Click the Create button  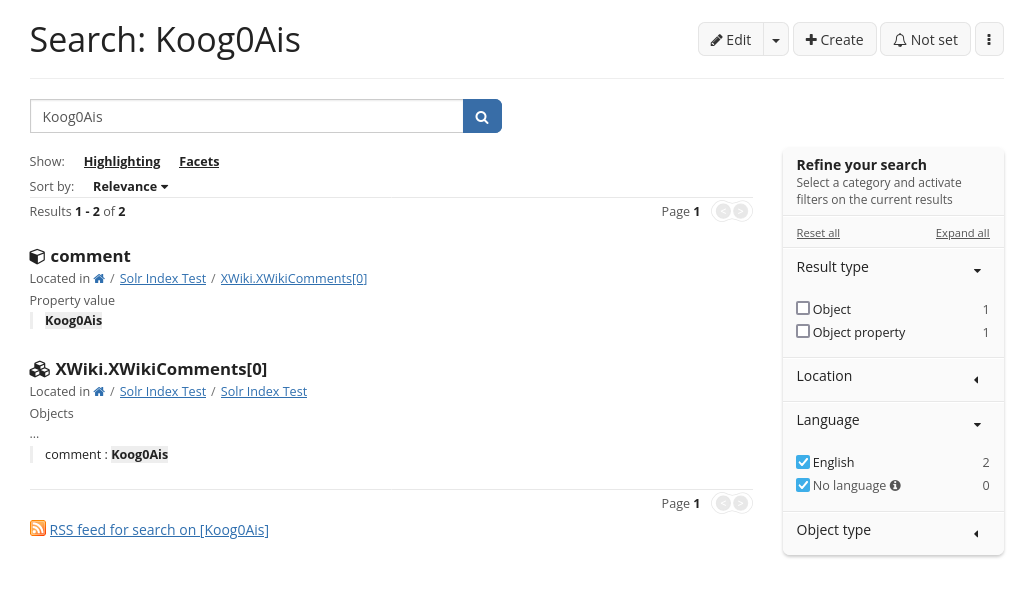834,40
